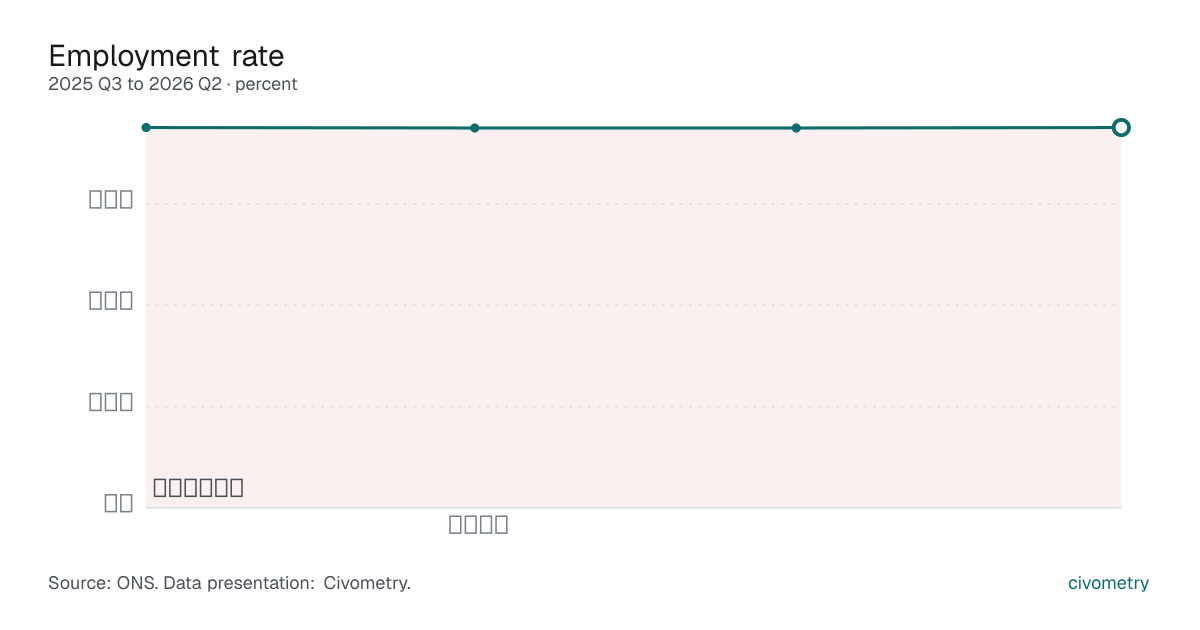Open the civometry brand link
The width and height of the screenshot is (1200, 630).
click(x=1108, y=583)
